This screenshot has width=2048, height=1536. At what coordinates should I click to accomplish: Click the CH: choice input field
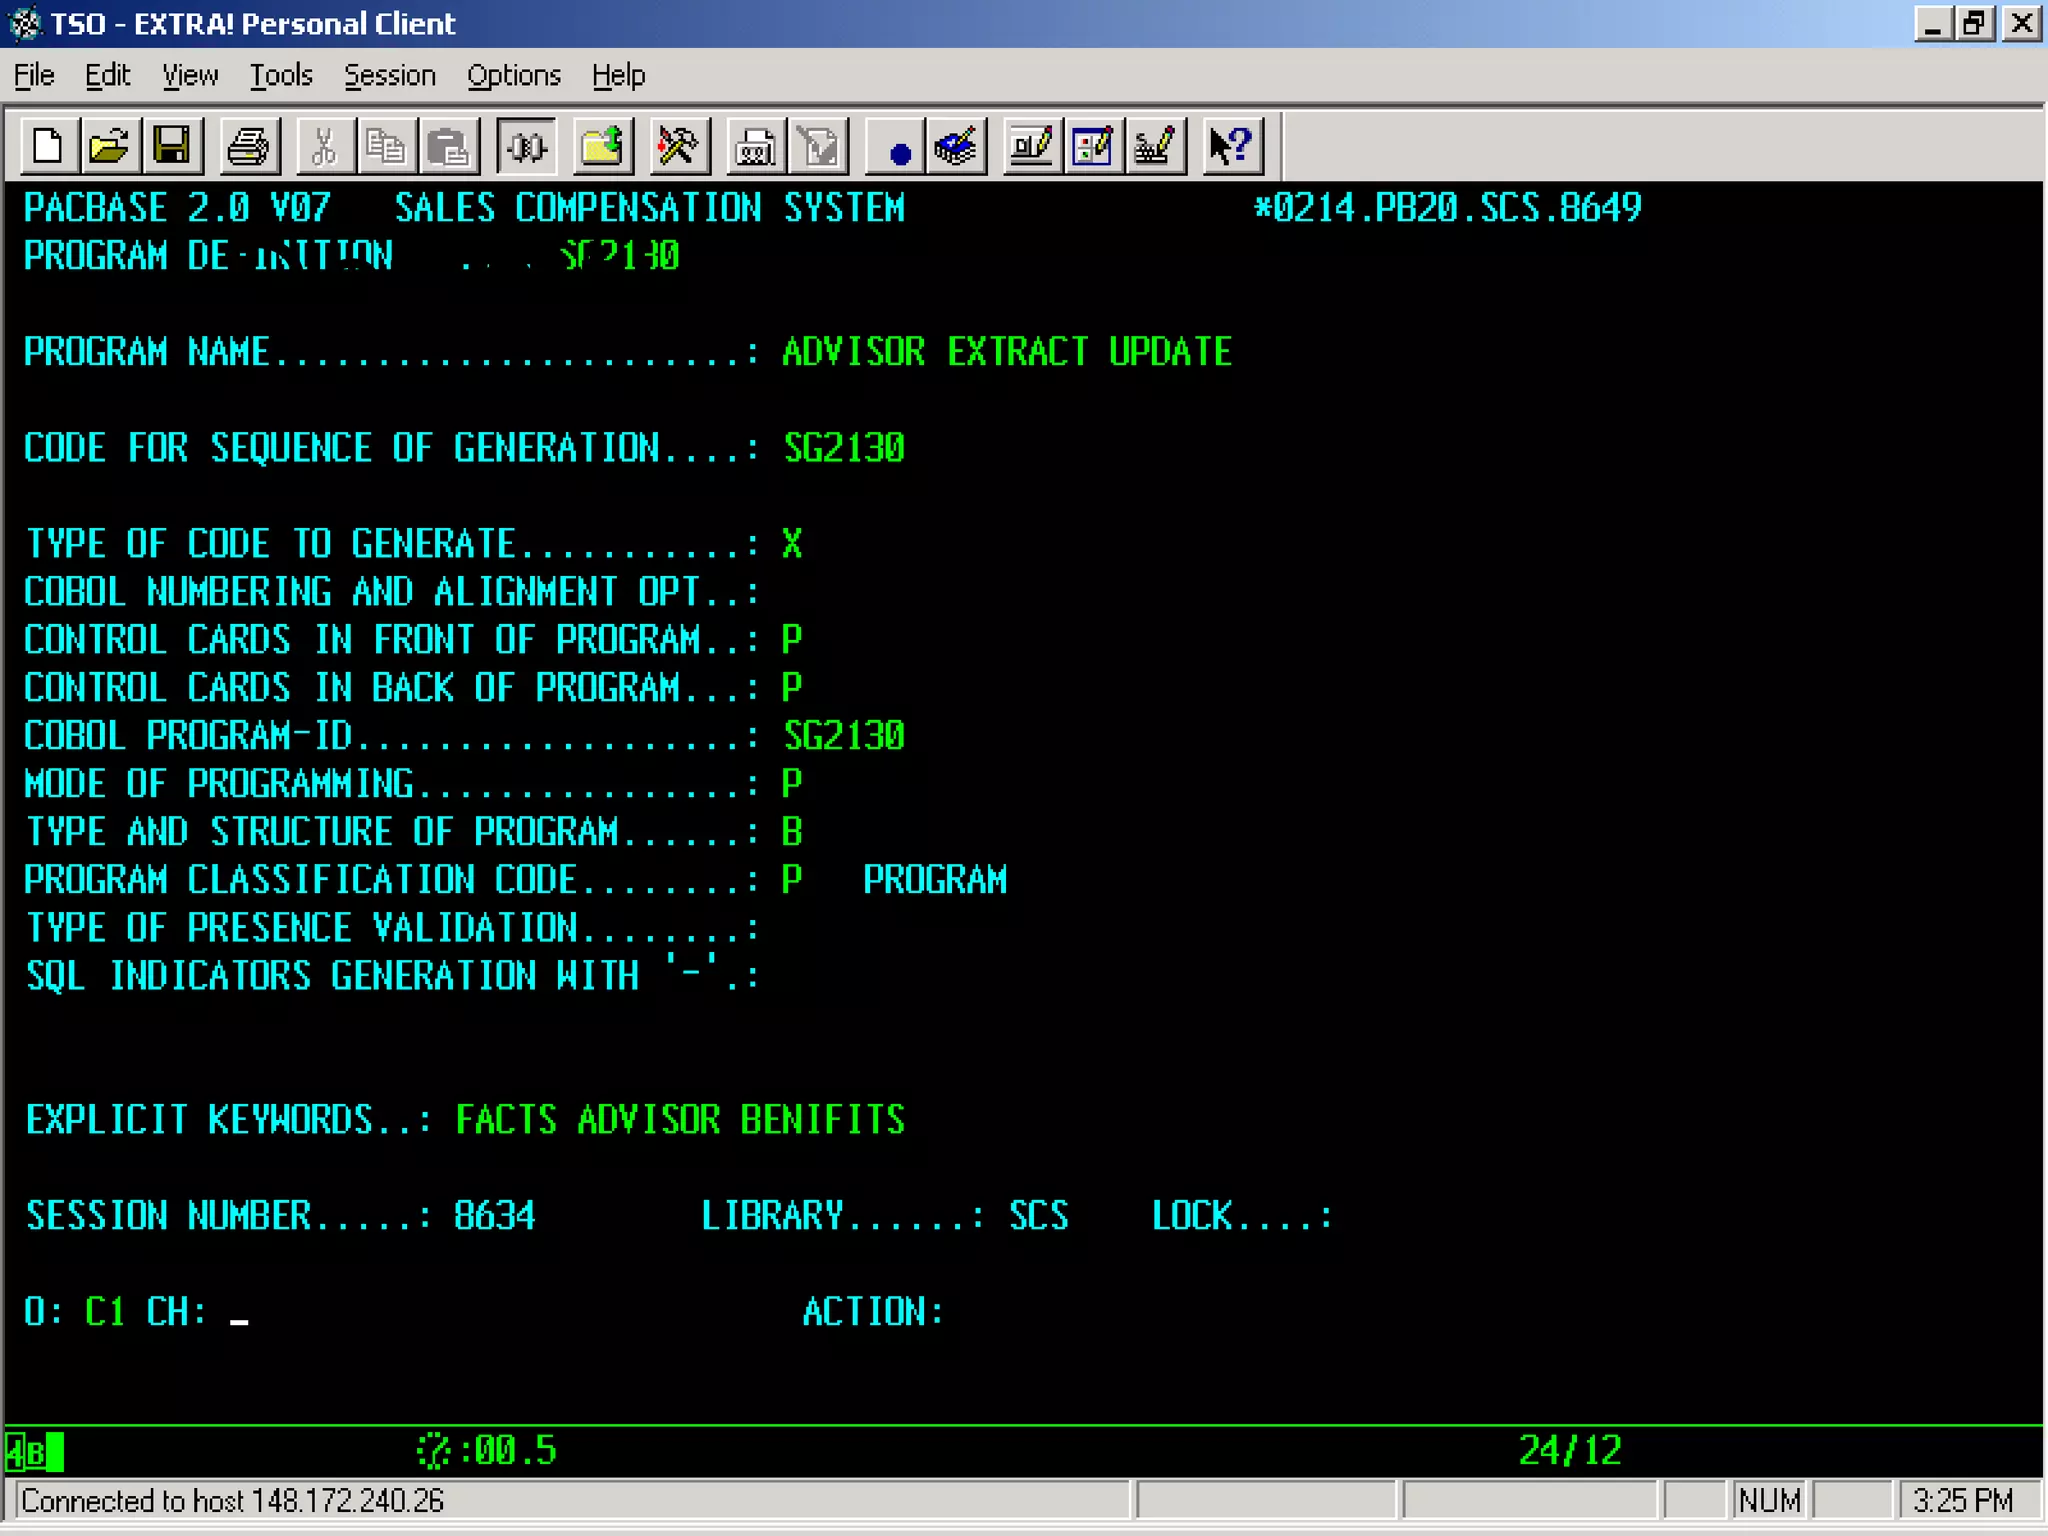point(240,1312)
